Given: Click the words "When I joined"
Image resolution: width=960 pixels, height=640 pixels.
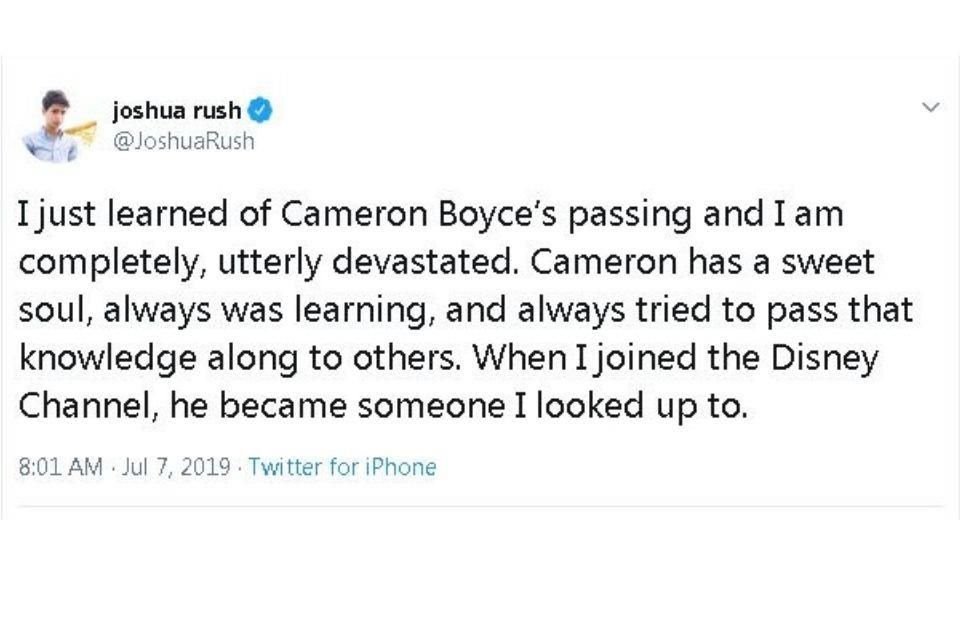Looking at the screenshot, I should pyautogui.click(x=584, y=359).
